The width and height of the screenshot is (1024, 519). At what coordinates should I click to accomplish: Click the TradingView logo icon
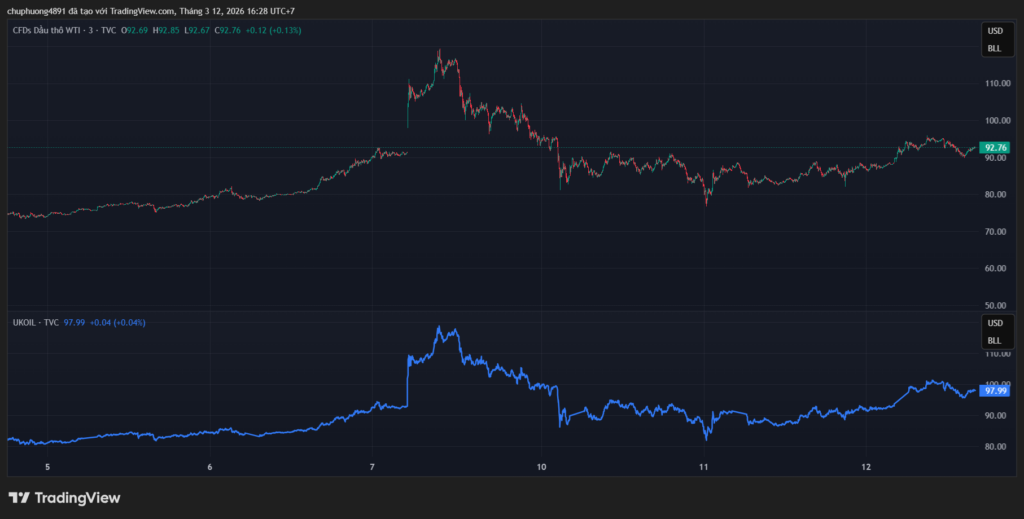click(x=19, y=497)
